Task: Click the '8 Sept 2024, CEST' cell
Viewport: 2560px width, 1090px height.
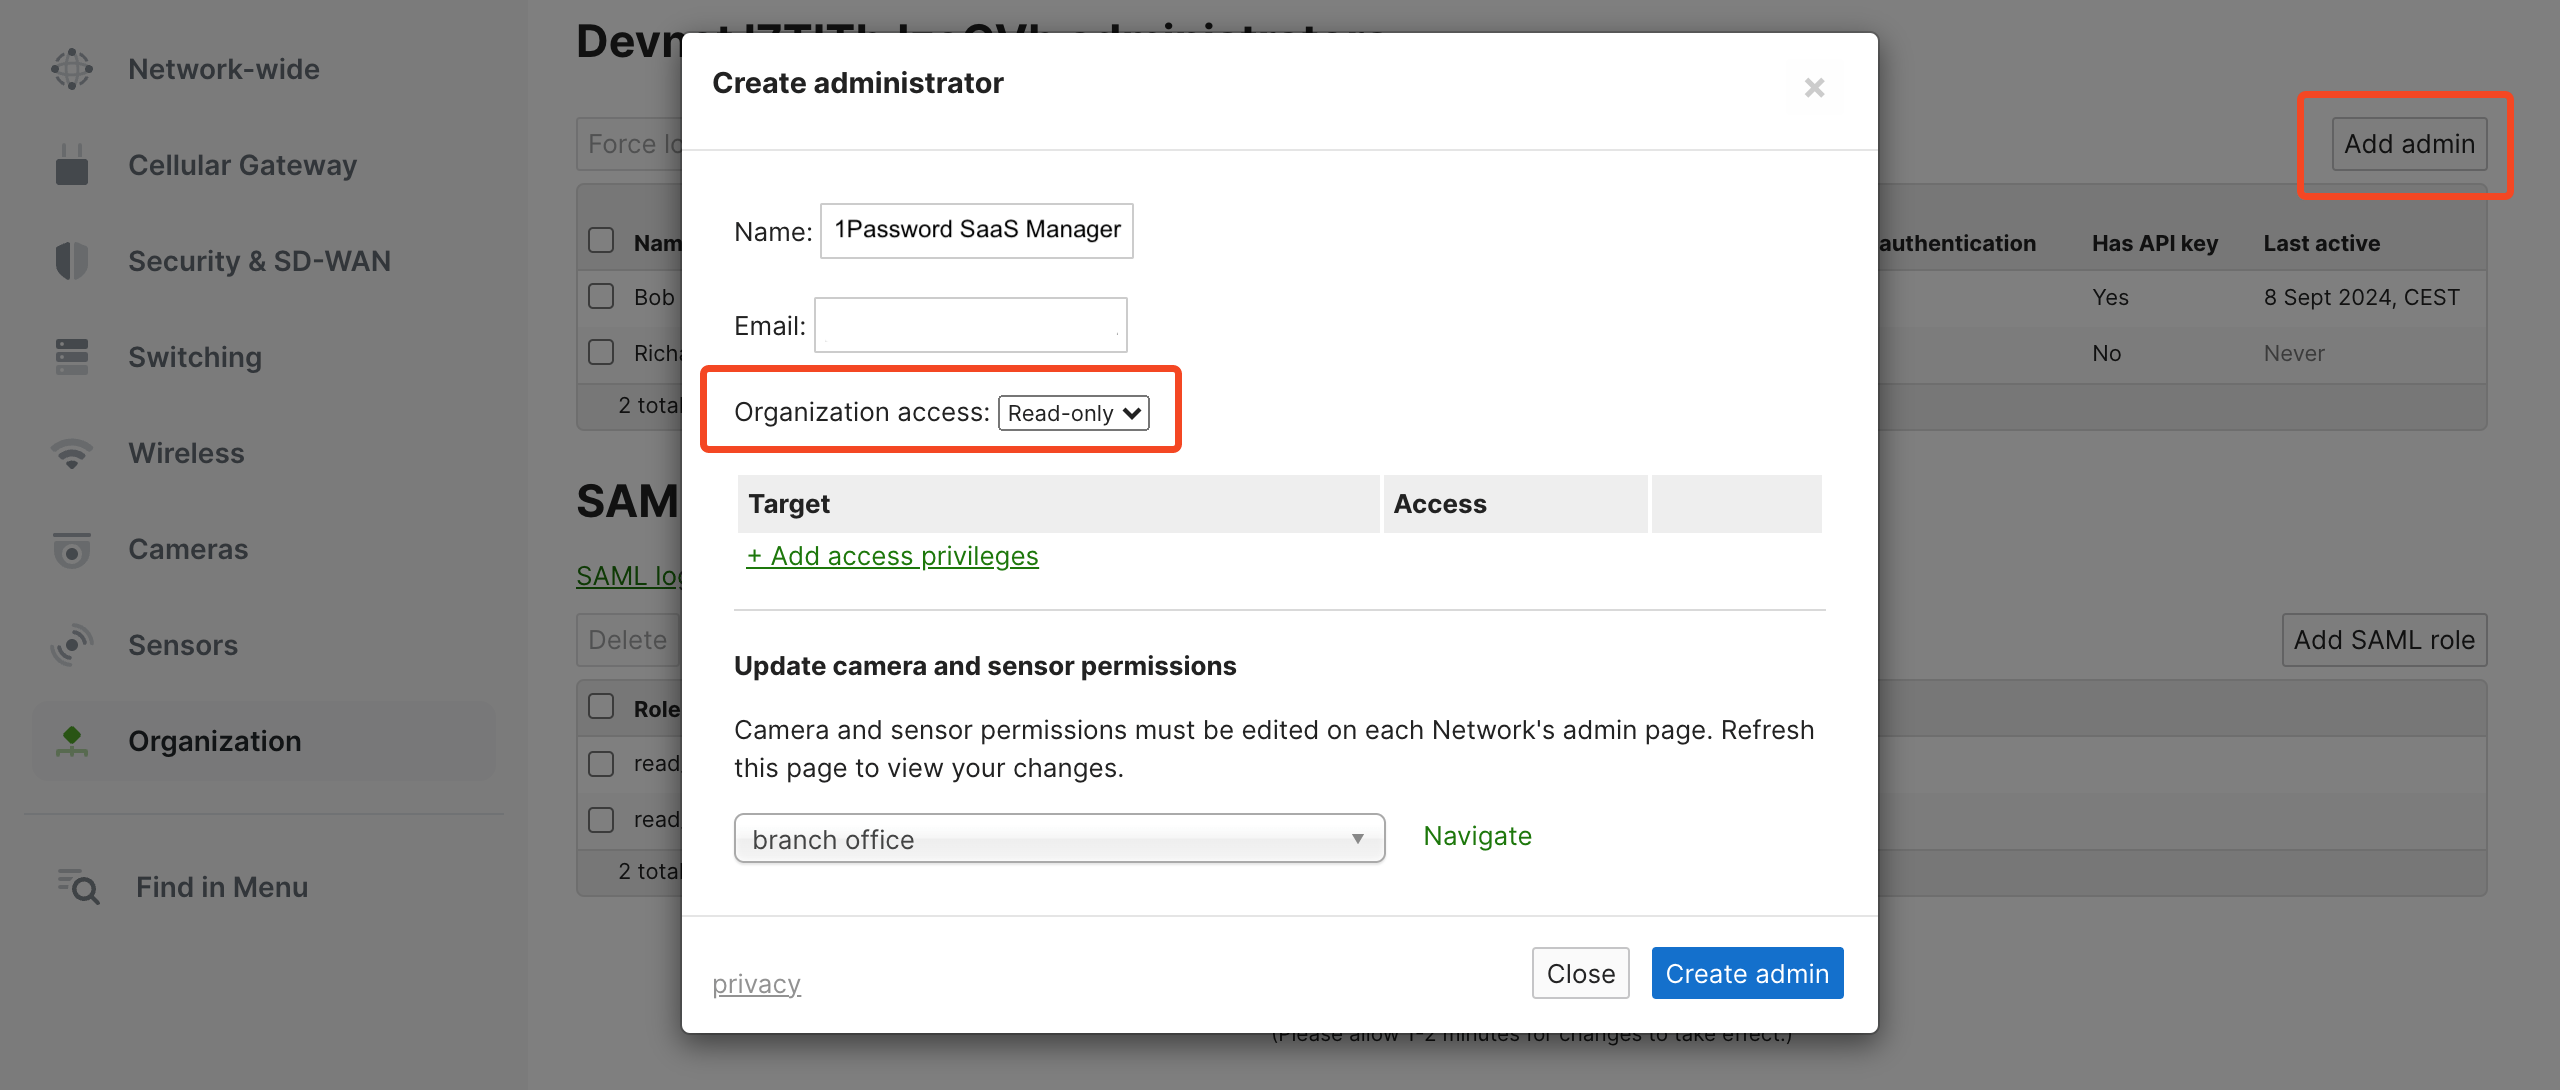Action: 2361,297
